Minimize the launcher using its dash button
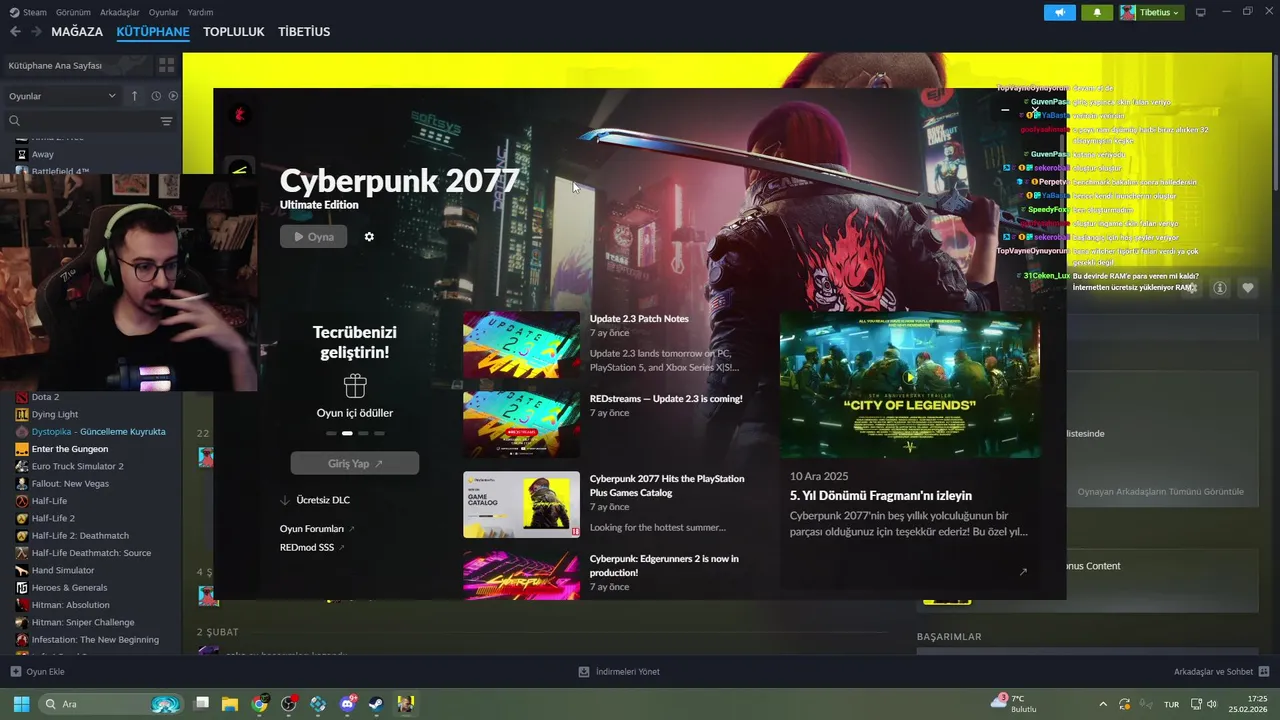 tap(1005, 111)
